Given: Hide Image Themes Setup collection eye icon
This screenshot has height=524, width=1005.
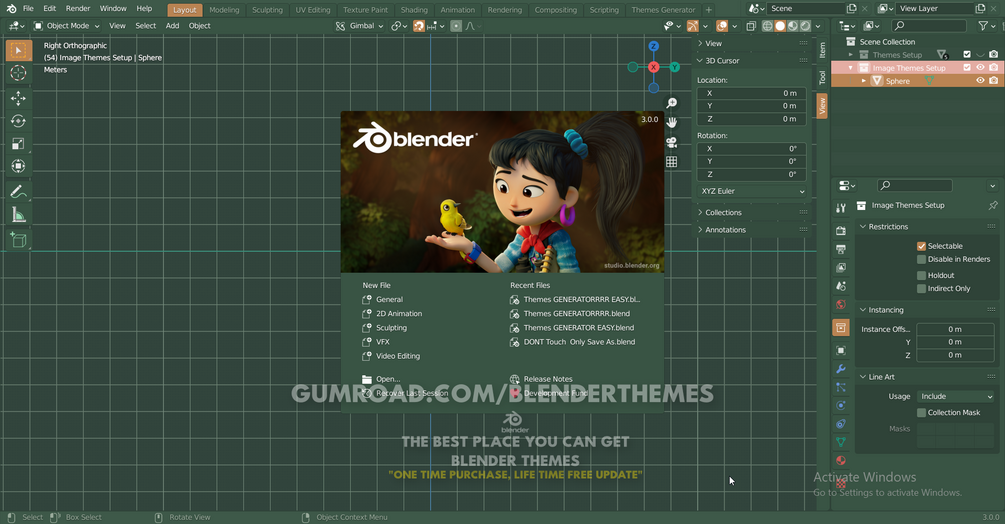Looking at the screenshot, I should point(980,67).
